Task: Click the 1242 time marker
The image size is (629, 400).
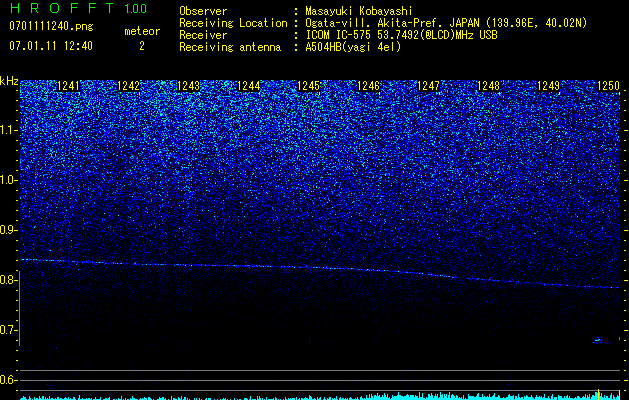Action: coord(128,85)
